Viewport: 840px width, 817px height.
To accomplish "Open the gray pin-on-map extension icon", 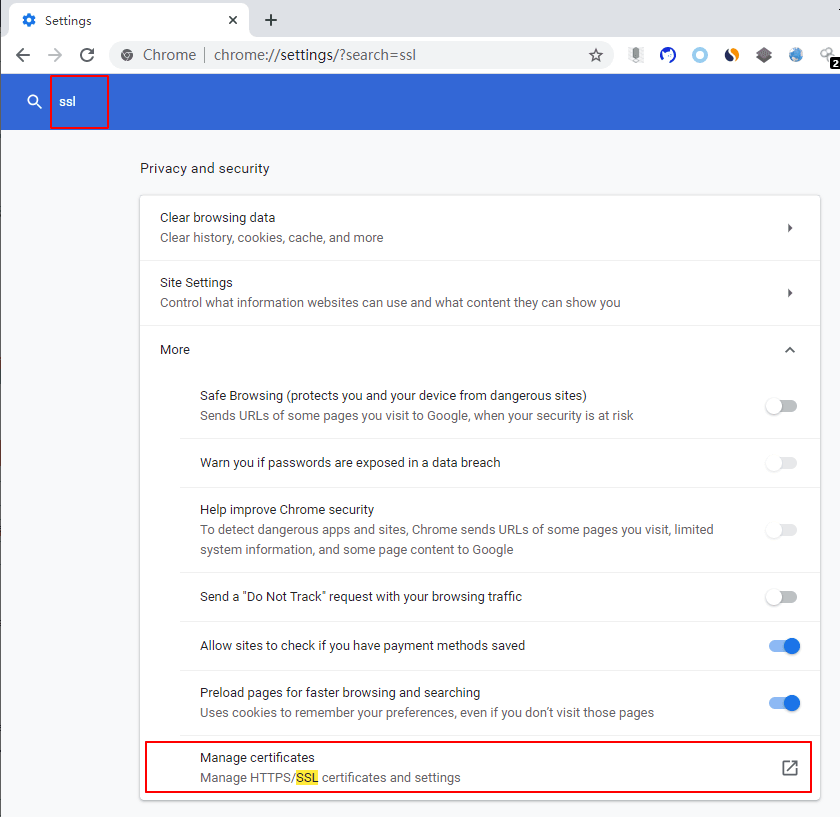I will tap(636, 55).
